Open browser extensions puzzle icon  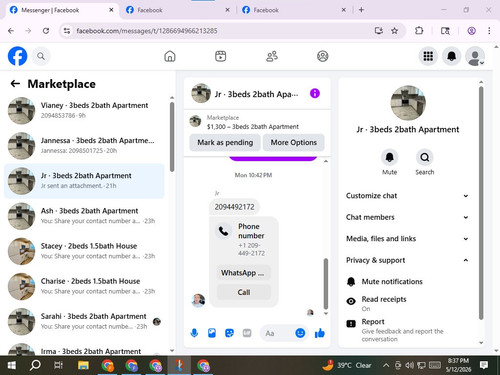point(419,31)
